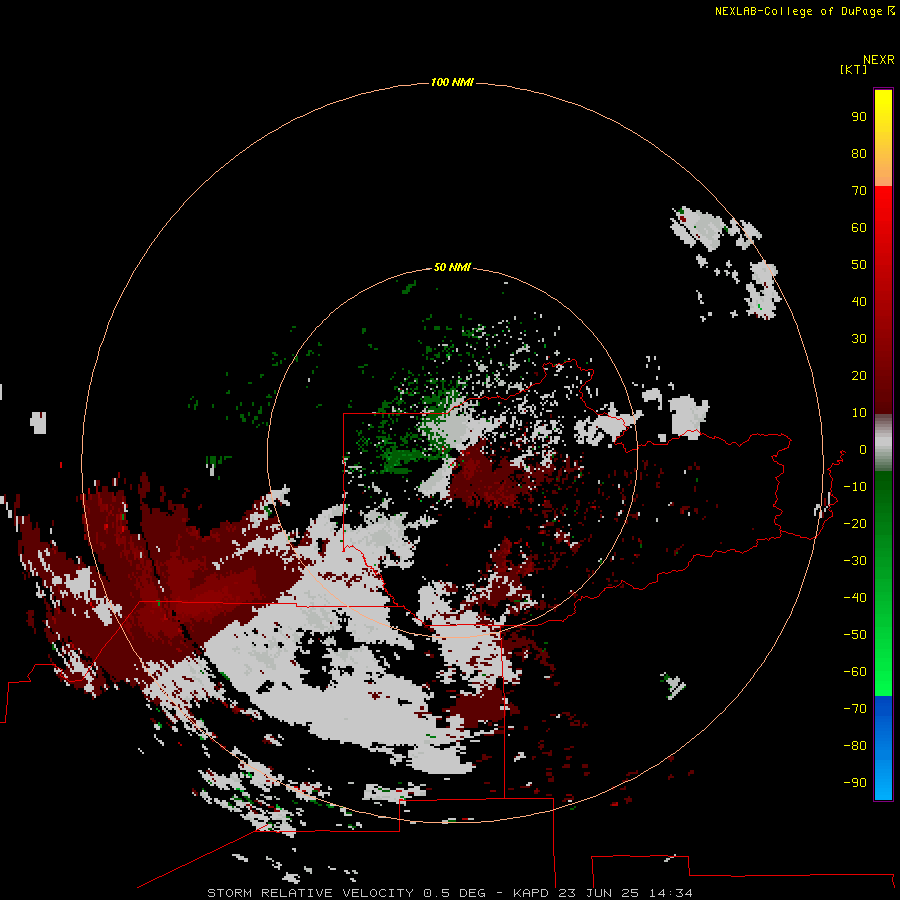Click the STORM RELATIVE VELOCITY product caption

tap(310, 893)
